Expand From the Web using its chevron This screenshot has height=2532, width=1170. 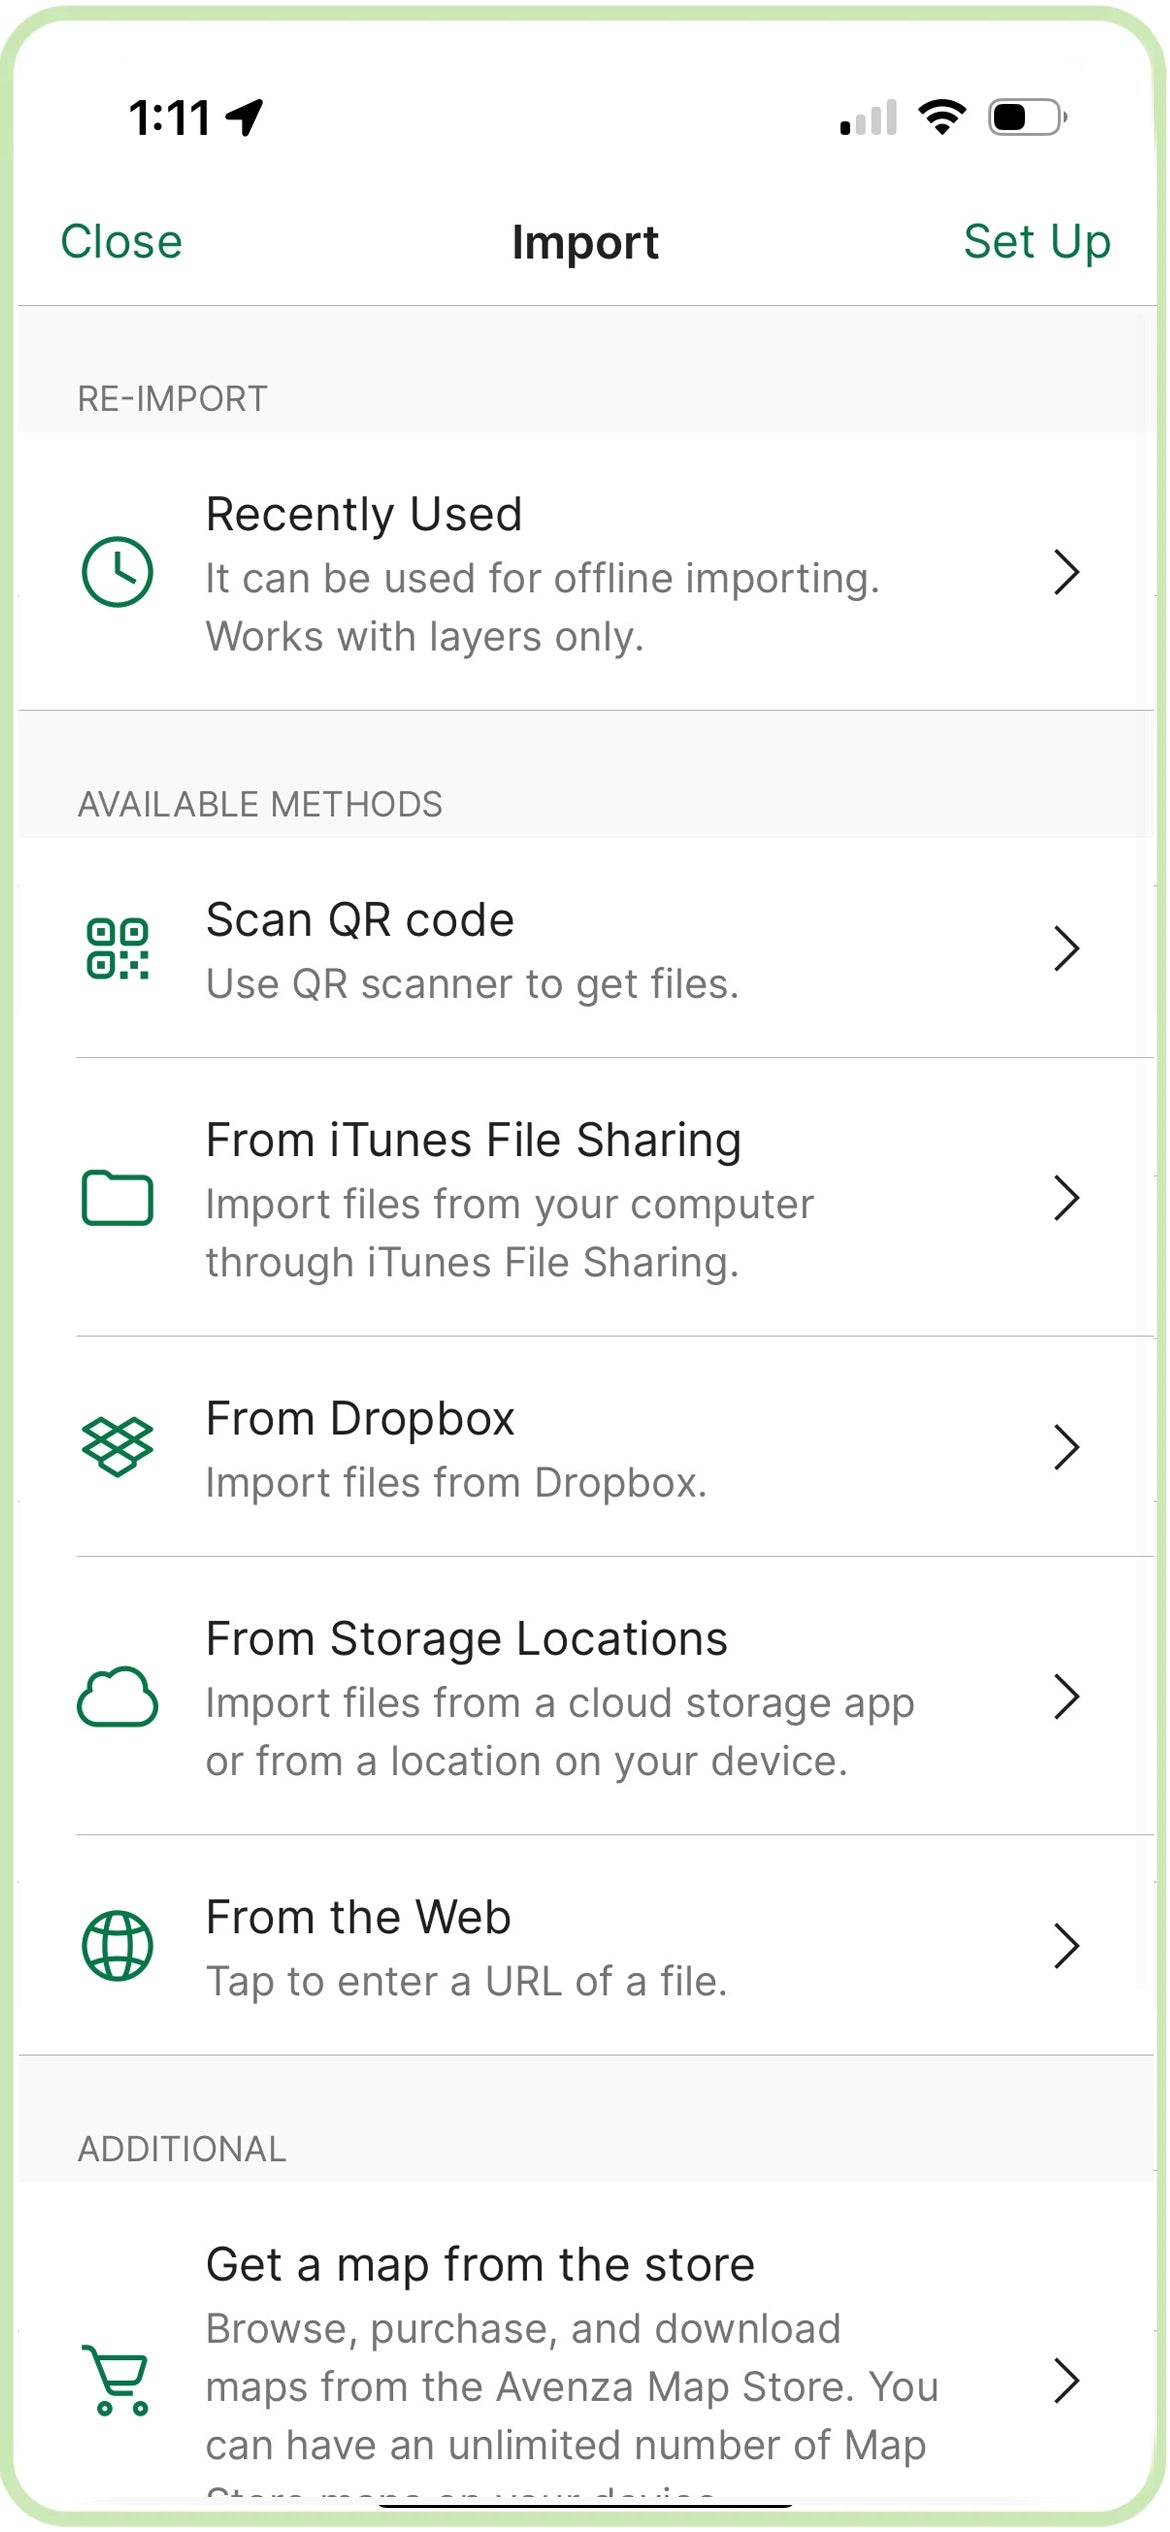1066,1946
